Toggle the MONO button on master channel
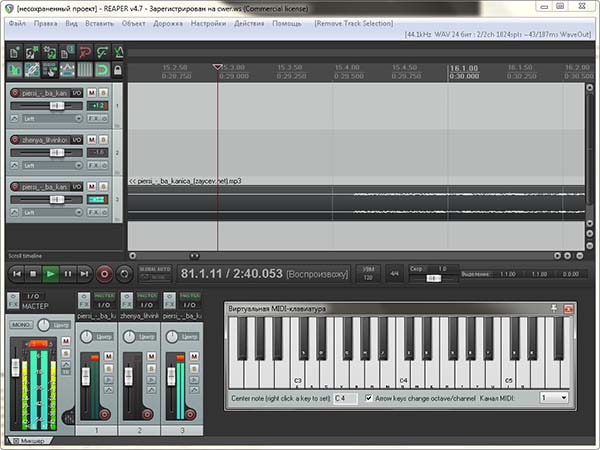600x450 pixels. (21, 325)
